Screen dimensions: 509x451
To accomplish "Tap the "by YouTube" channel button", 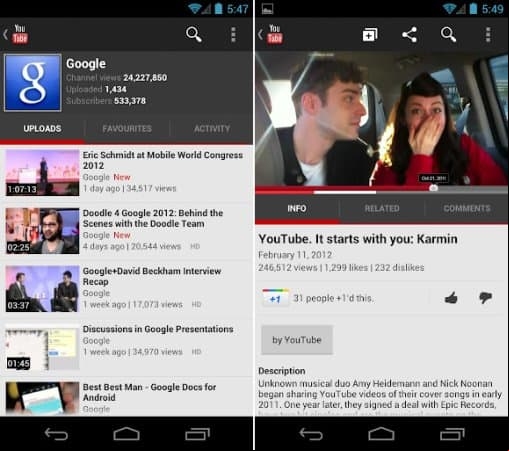I will (297, 340).
